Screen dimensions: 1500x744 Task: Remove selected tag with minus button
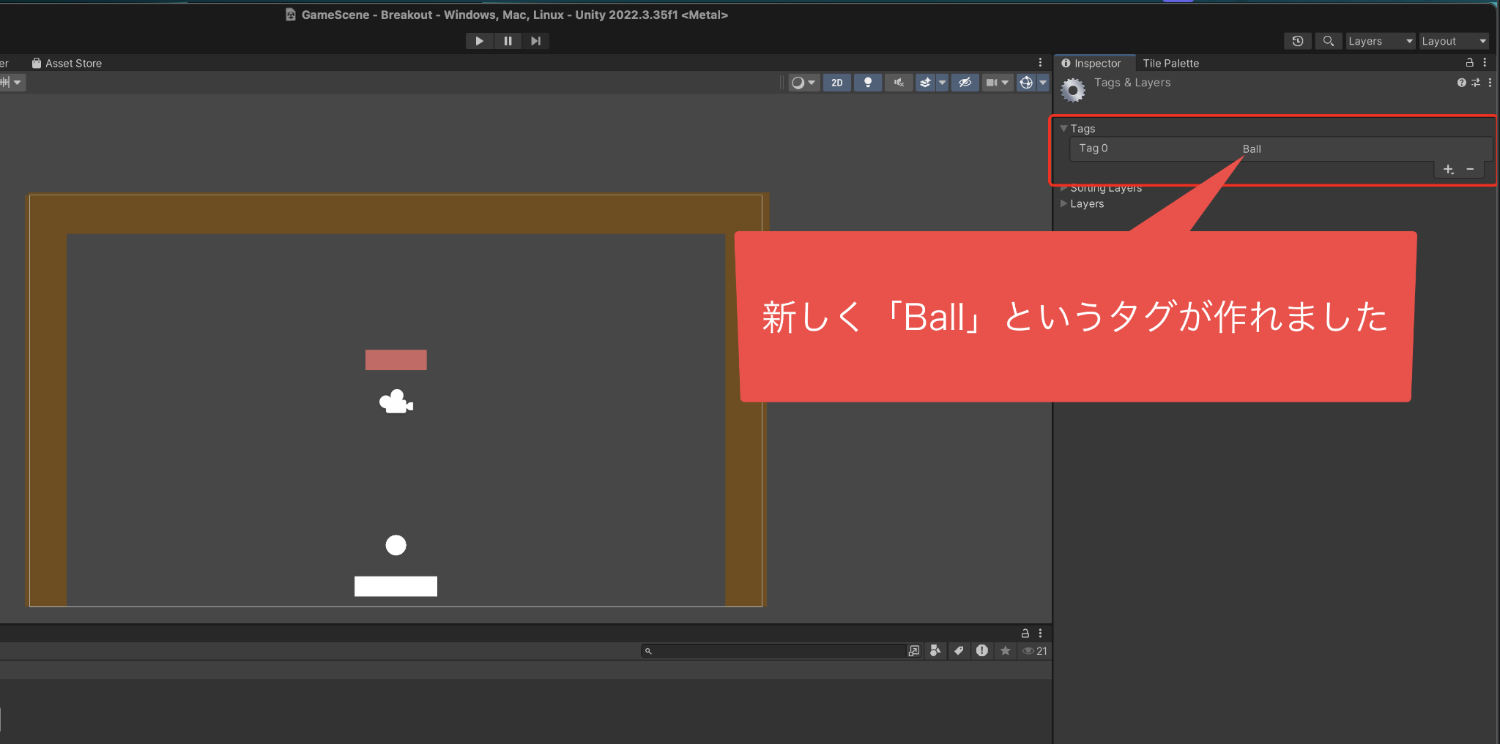(1470, 170)
